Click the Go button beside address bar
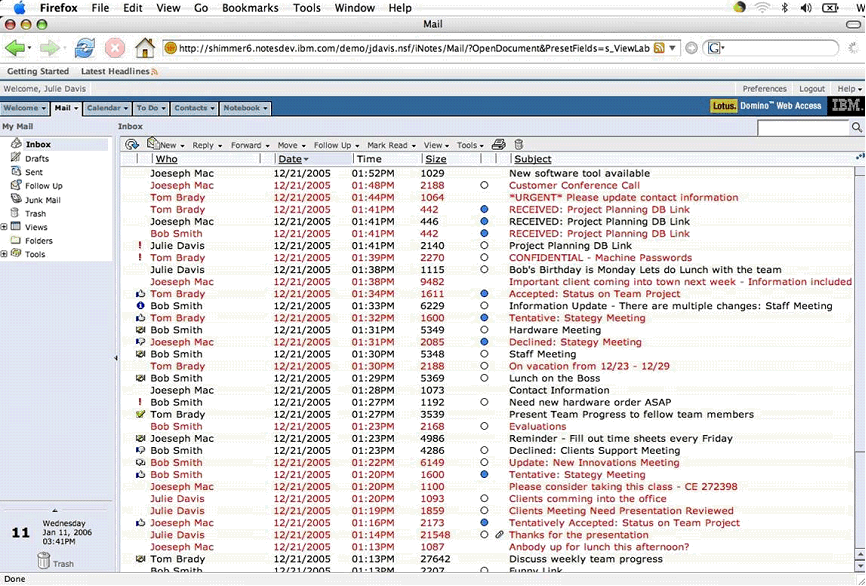The height and width of the screenshot is (586, 866). [691, 49]
